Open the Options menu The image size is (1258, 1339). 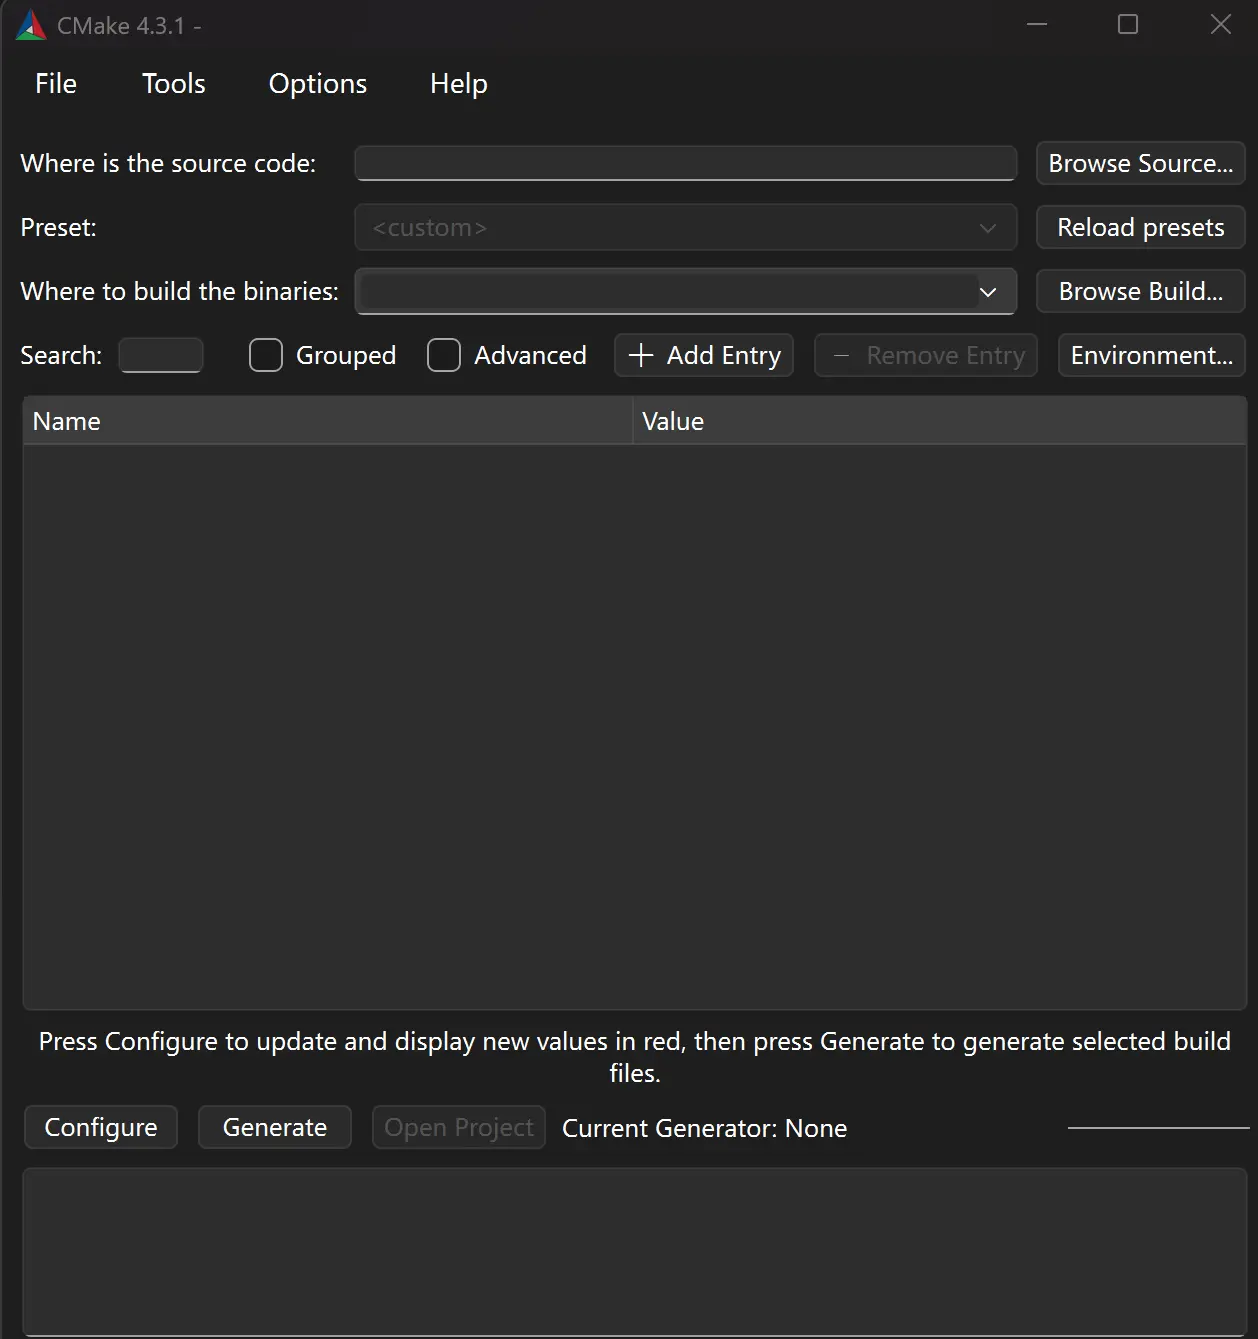(318, 84)
